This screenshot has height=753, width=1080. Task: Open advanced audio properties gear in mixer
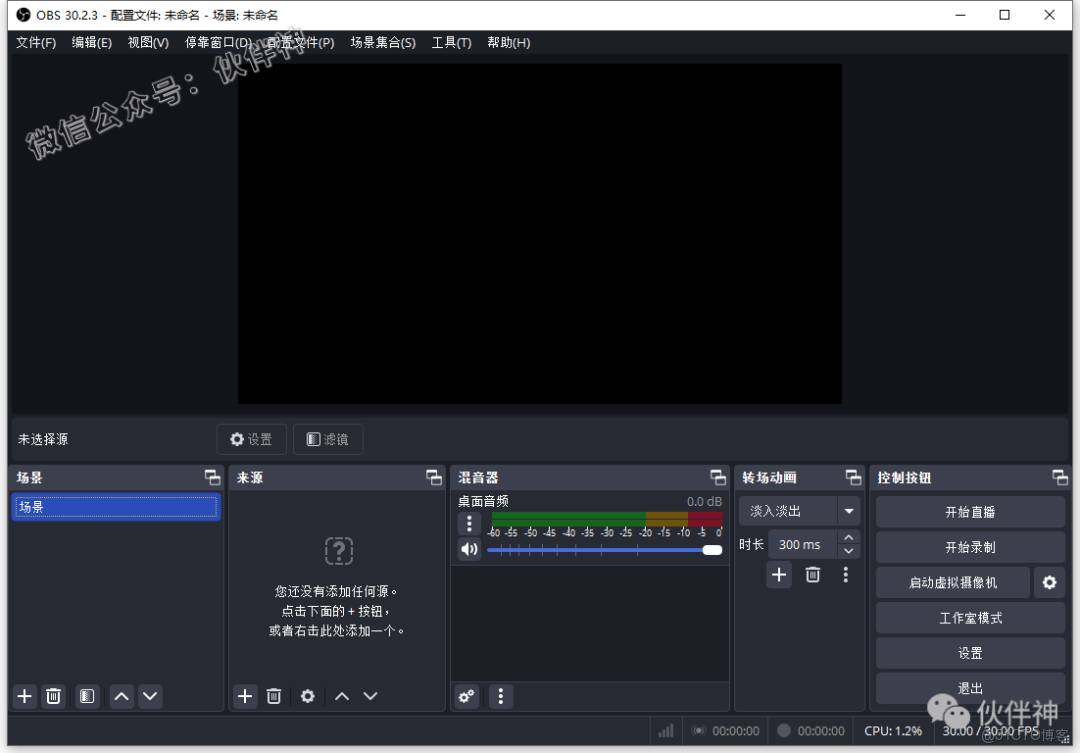pos(466,696)
